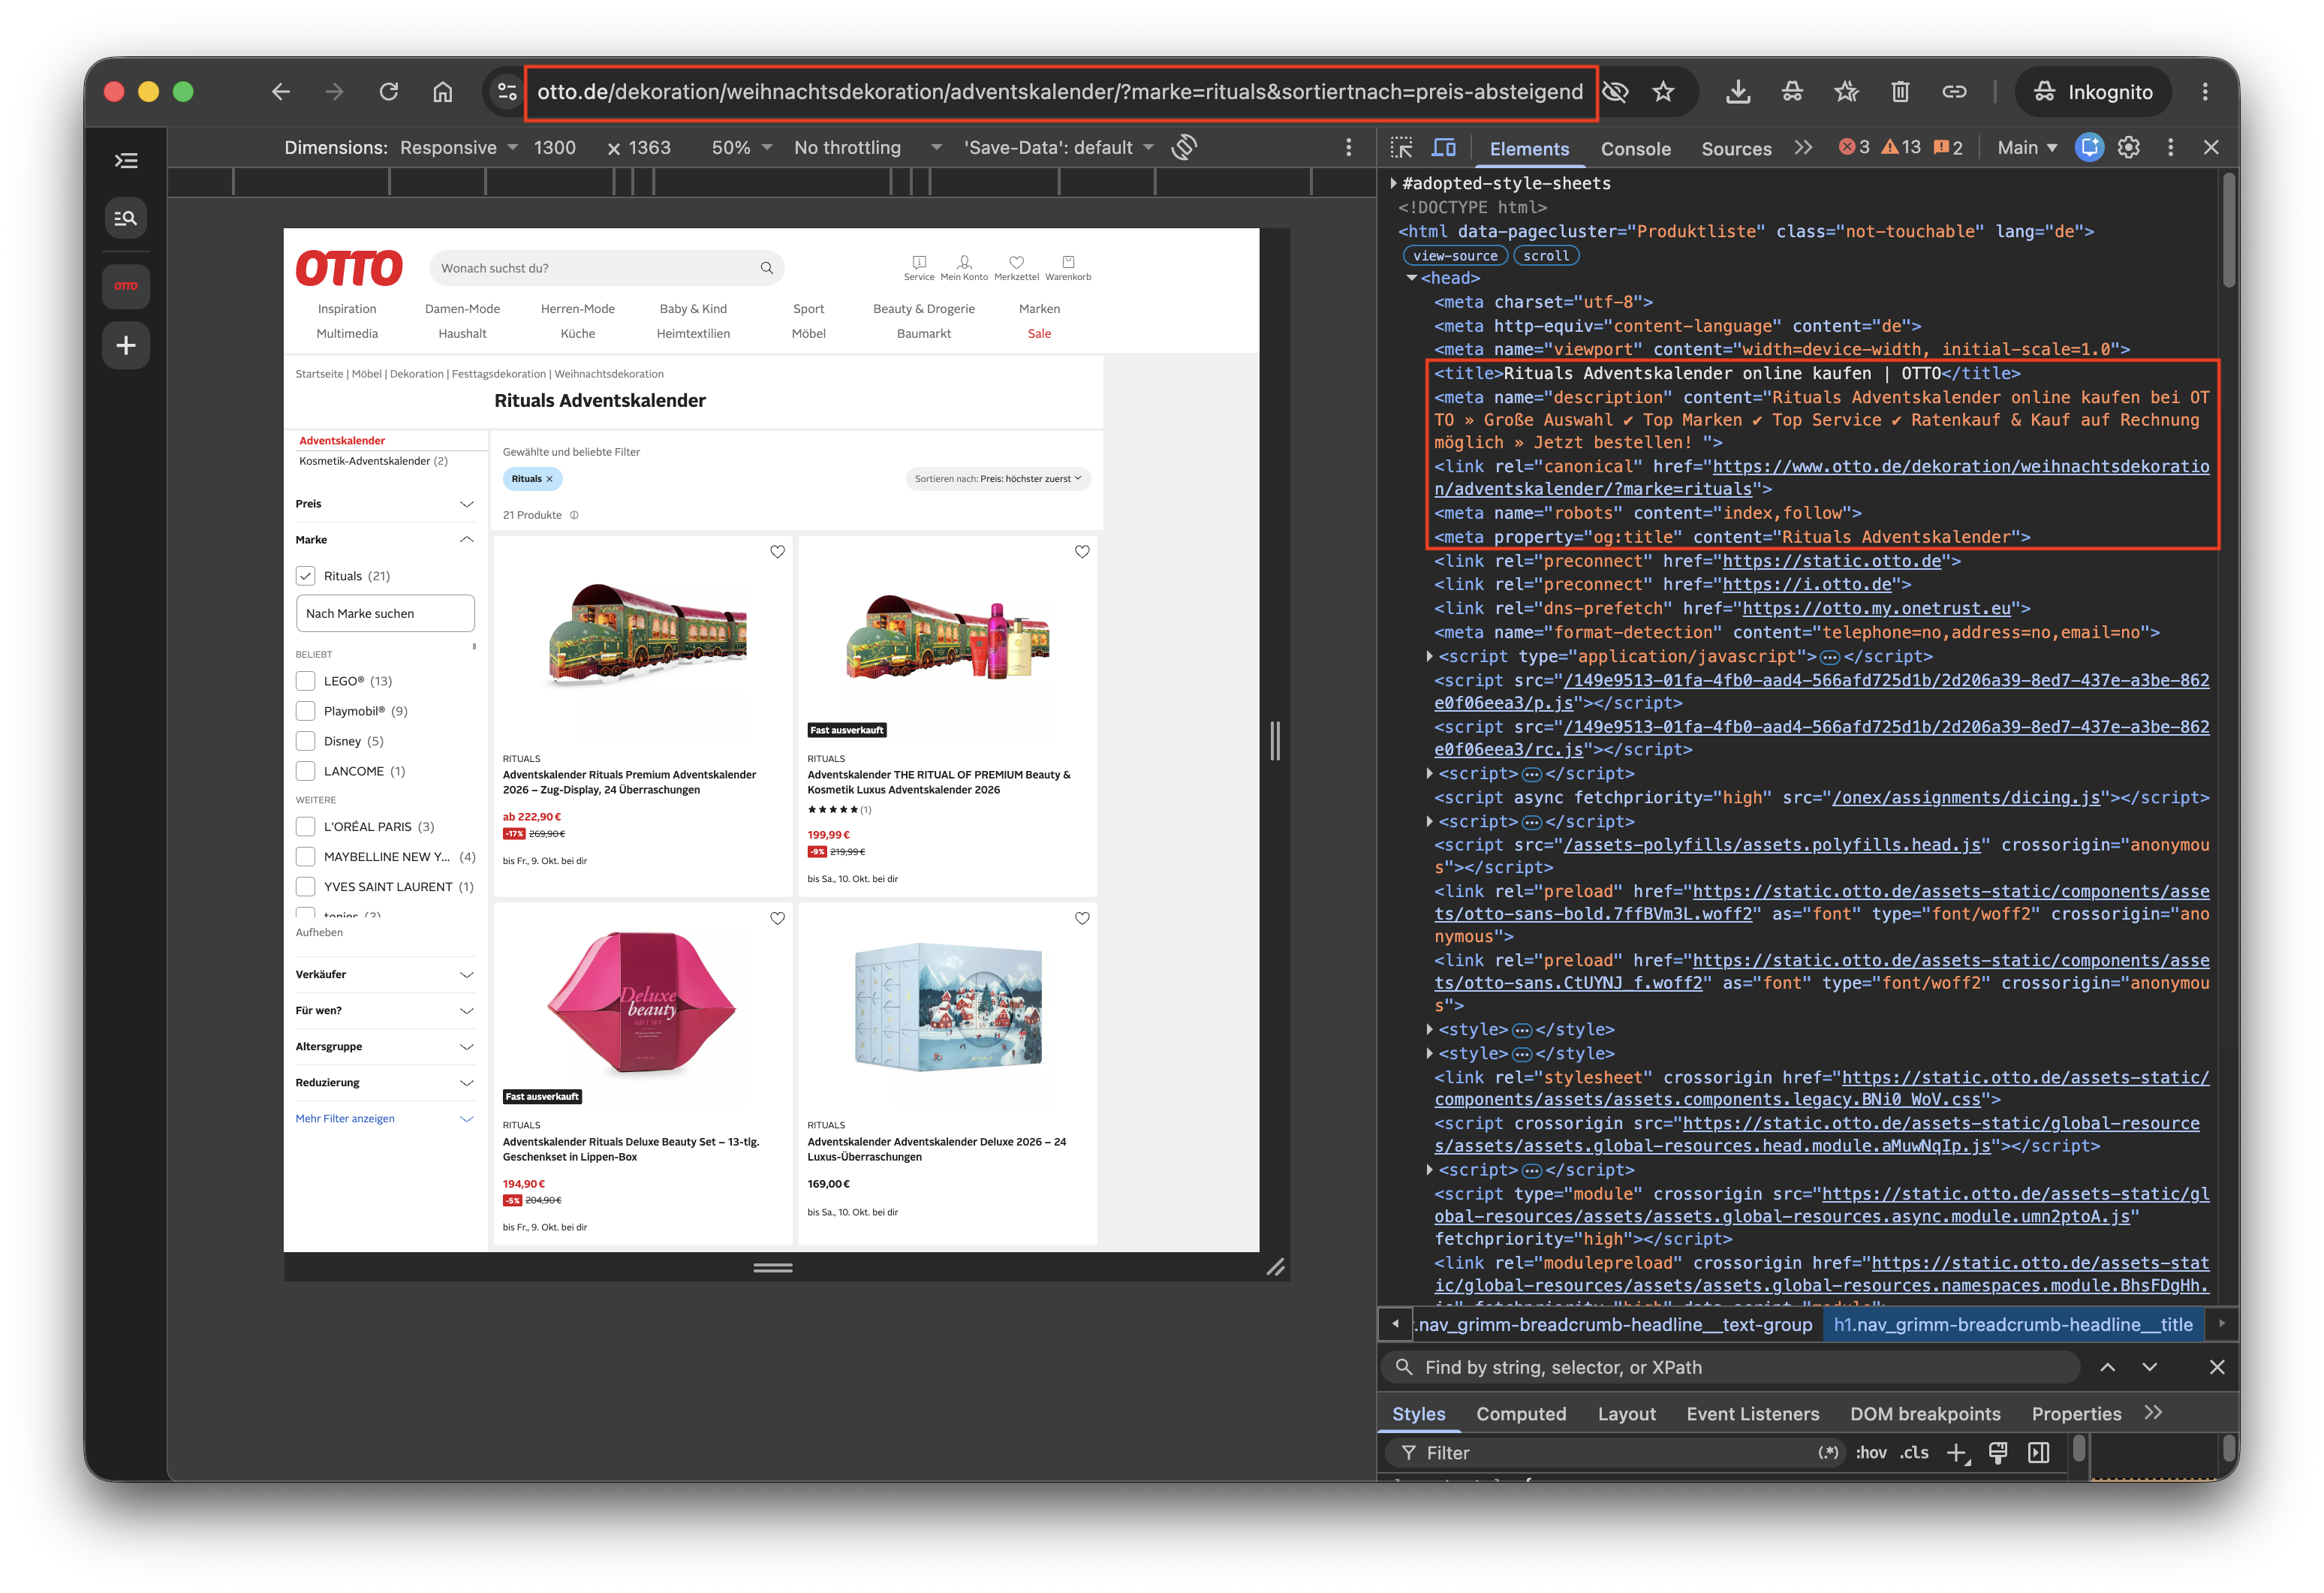The height and width of the screenshot is (1593, 2324).
Task: Expand the Preis filter section
Action: click(385, 504)
